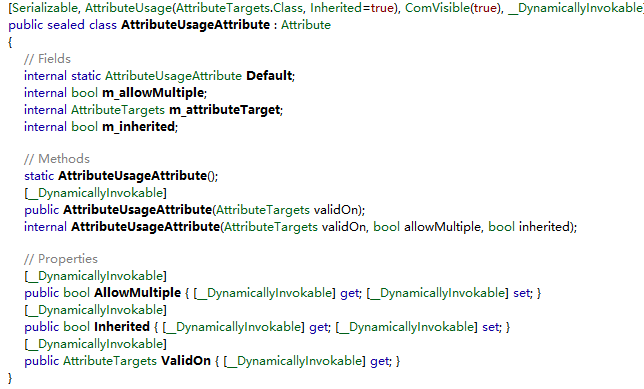Open the get accessor of ValidOn
Screen dimensions: 644x389
coord(380,361)
